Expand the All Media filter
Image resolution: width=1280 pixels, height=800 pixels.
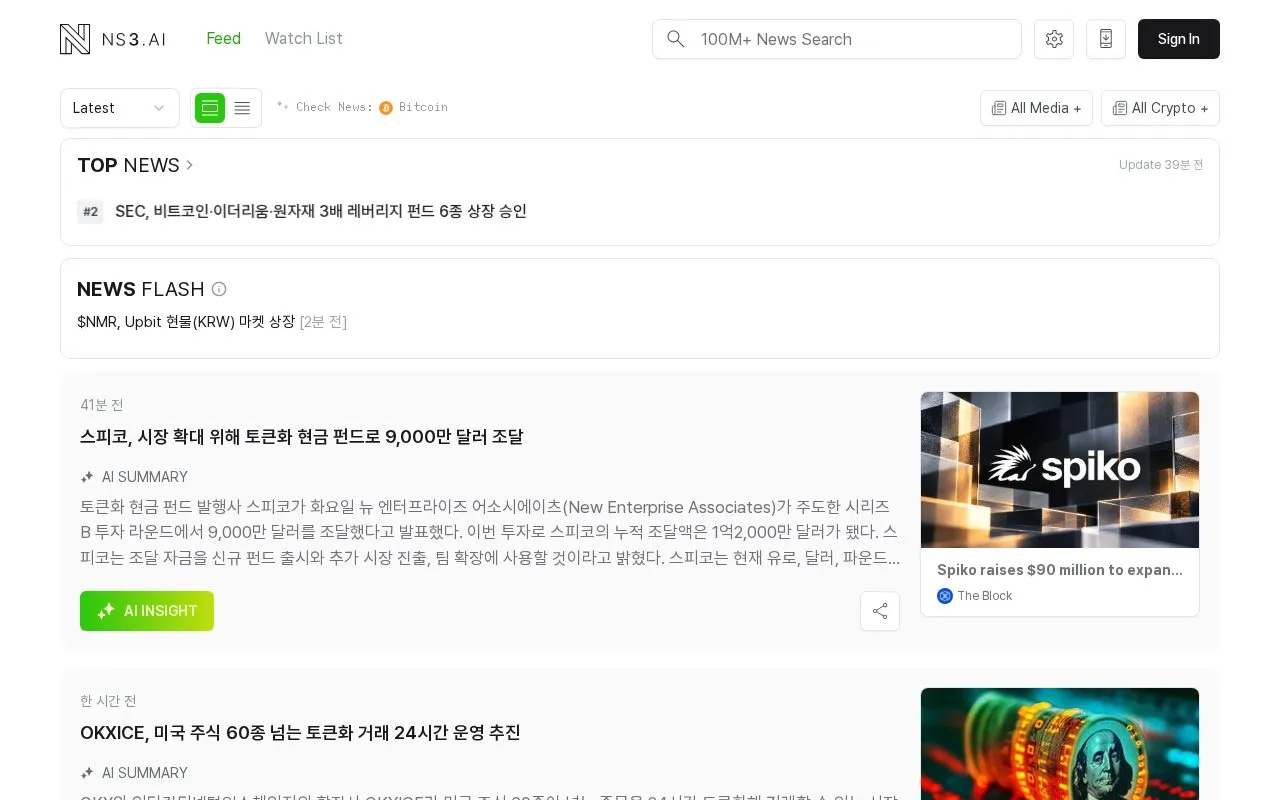[x=1036, y=108]
